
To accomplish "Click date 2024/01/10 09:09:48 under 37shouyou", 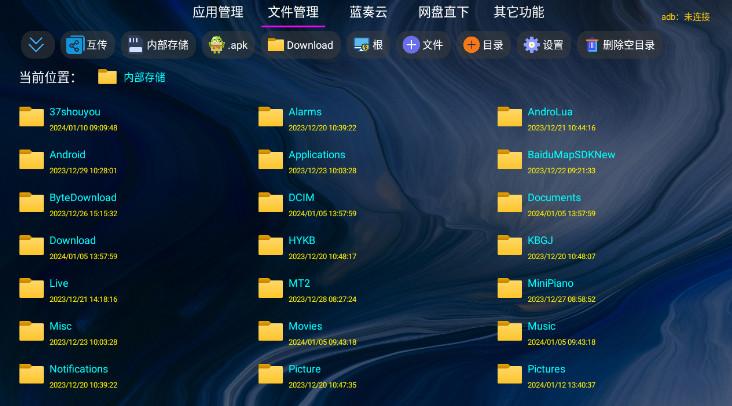I will point(84,128).
